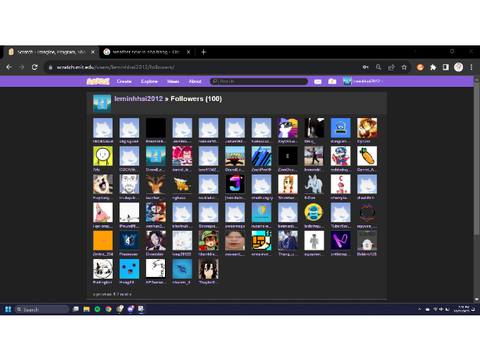Open follower with pink V logo avatar
The width and height of the screenshot is (480, 360).
pyautogui.click(x=341, y=241)
